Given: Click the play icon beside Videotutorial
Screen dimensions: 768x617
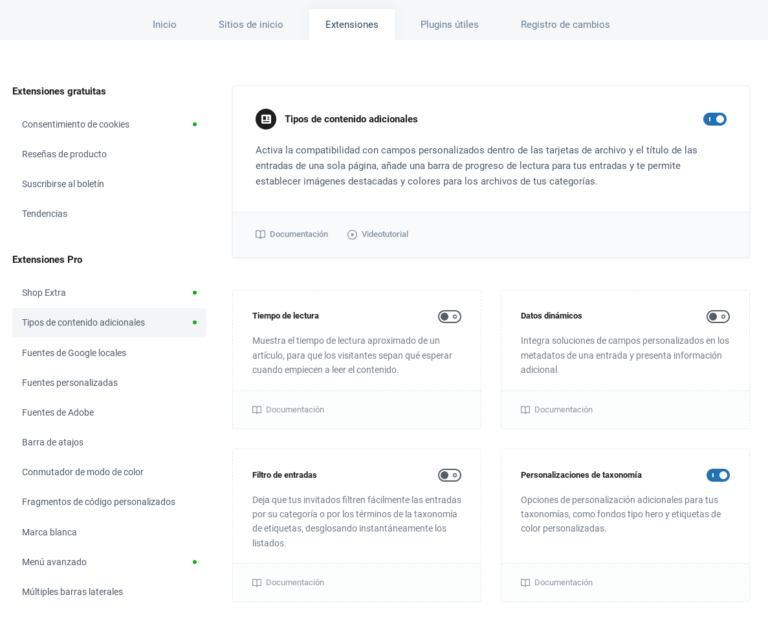Looking at the screenshot, I should pyautogui.click(x=352, y=235).
